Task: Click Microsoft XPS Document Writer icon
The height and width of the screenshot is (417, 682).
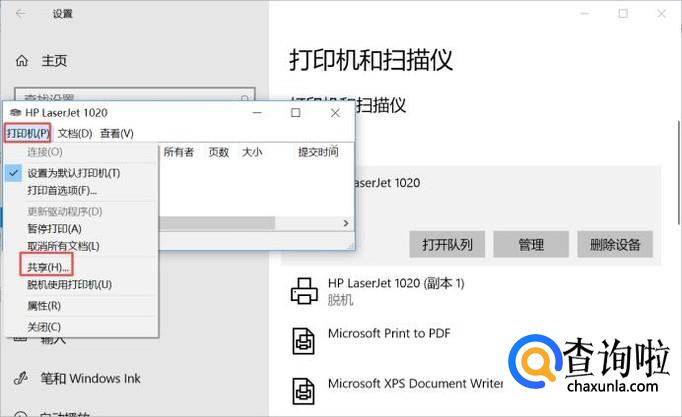Action: coord(304,391)
